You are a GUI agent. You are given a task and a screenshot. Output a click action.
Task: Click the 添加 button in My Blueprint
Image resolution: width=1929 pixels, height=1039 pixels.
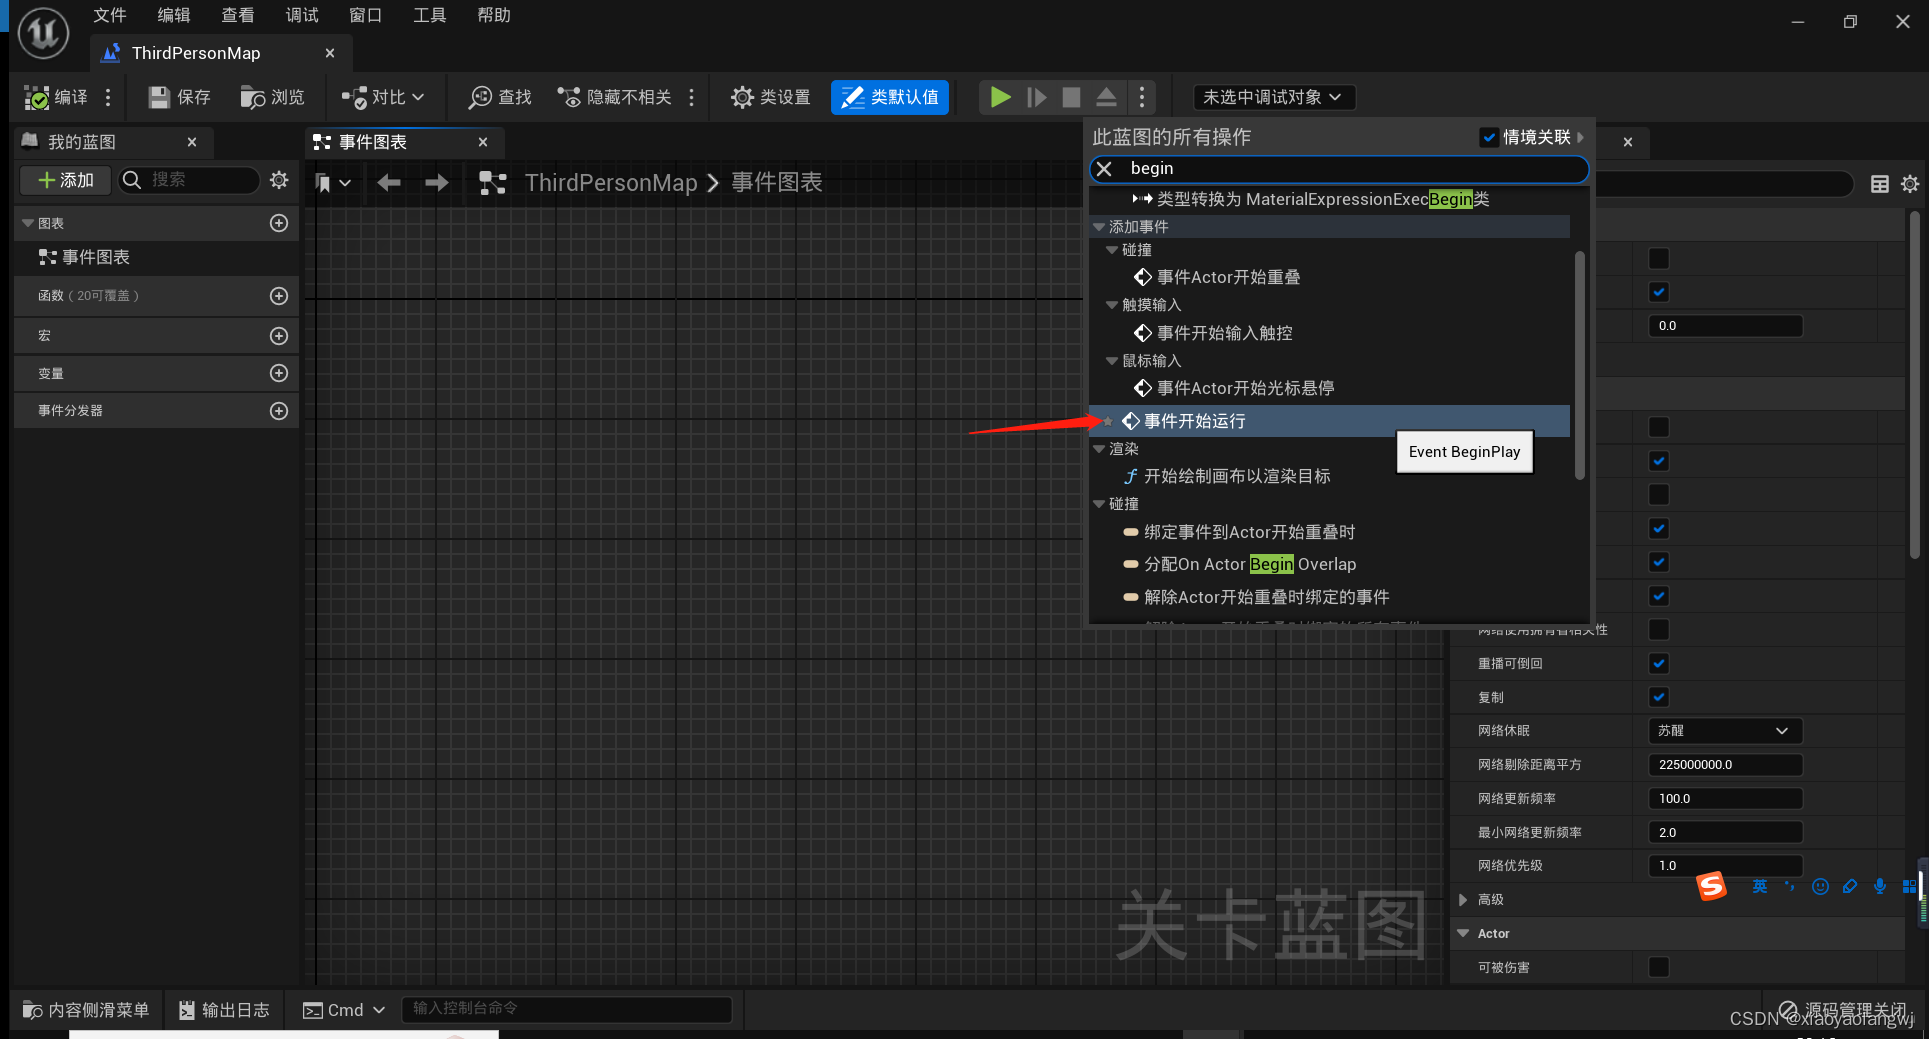[x=66, y=180]
